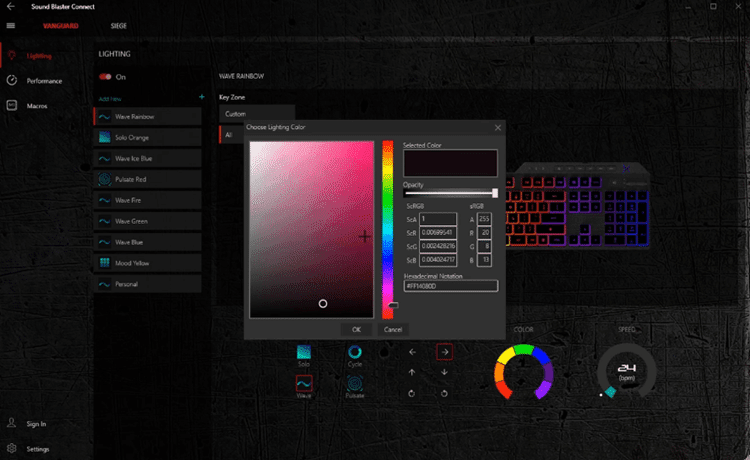This screenshot has height=460, width=750.
Task: Select the Personal profile
Action: (148, 284)
